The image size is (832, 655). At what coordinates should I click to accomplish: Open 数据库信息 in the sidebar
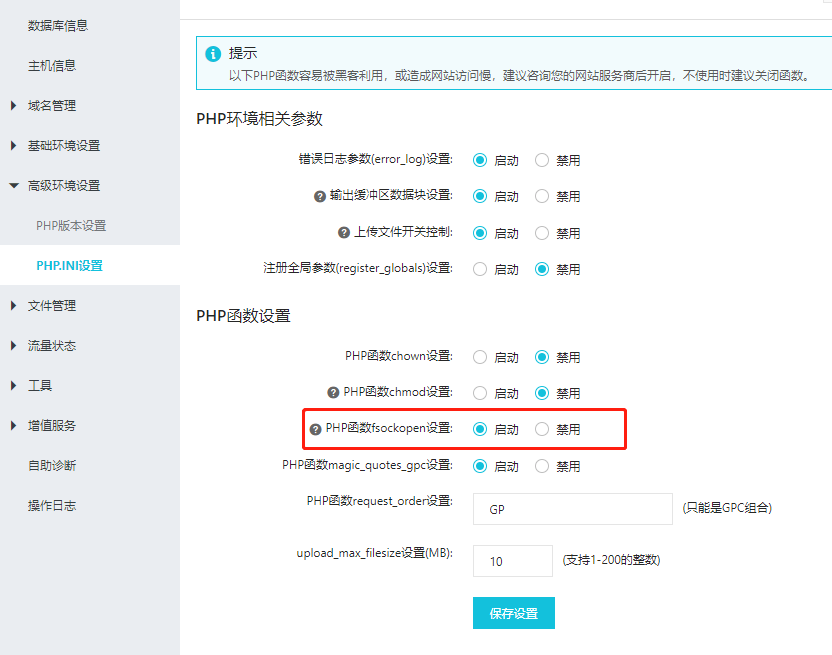point(58,25)
